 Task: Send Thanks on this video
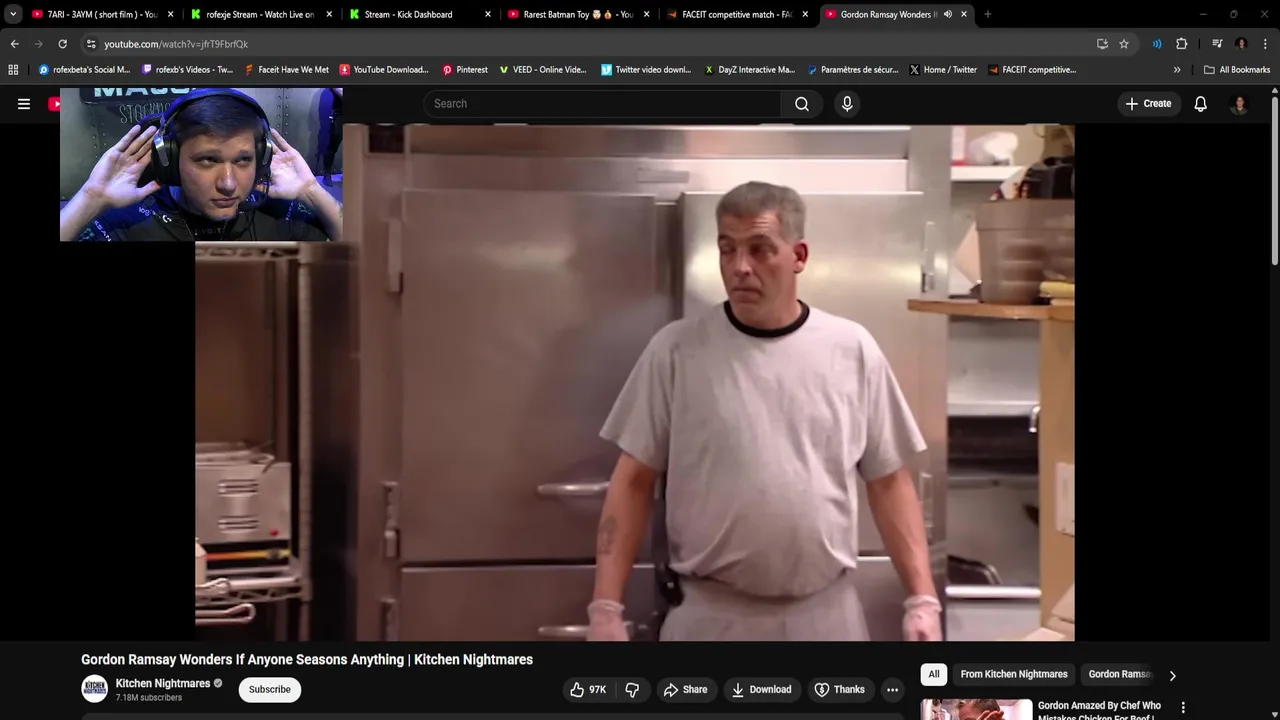pos(840,690)
